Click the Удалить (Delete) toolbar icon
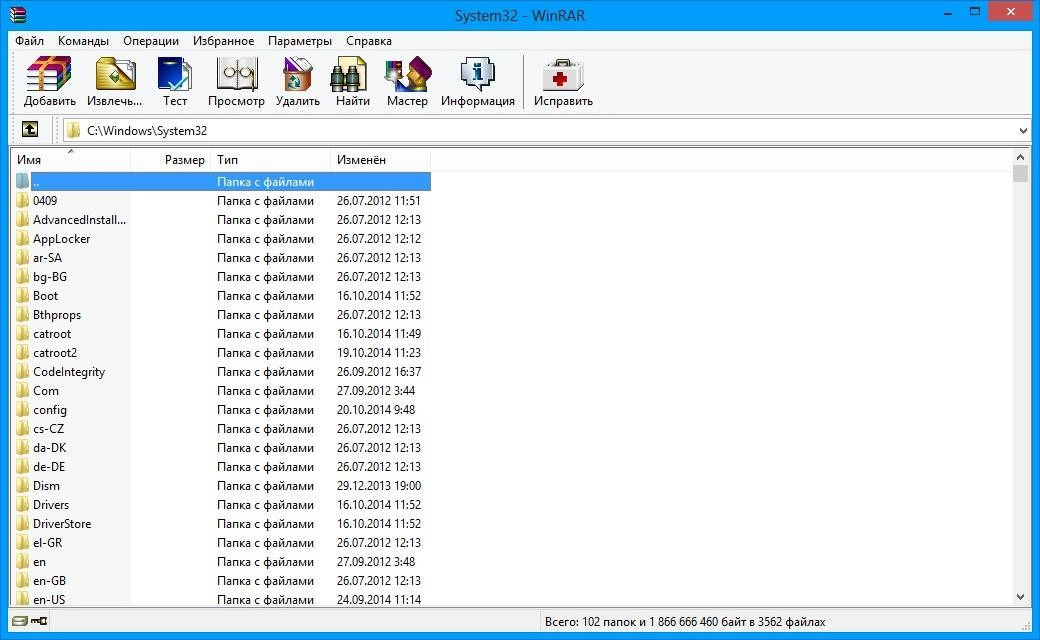 (298, 81)
